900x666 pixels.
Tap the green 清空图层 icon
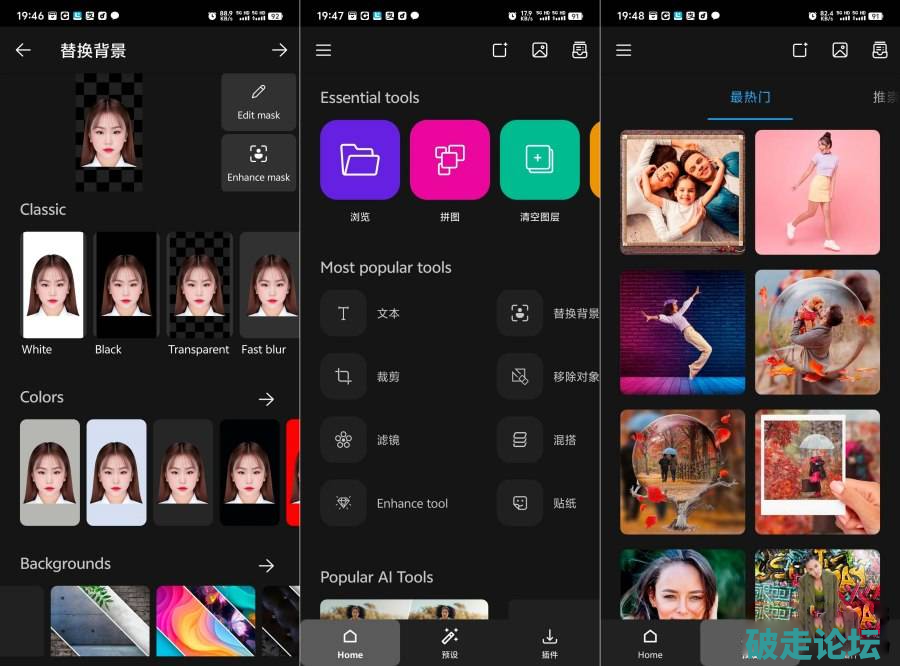point(539,160)
